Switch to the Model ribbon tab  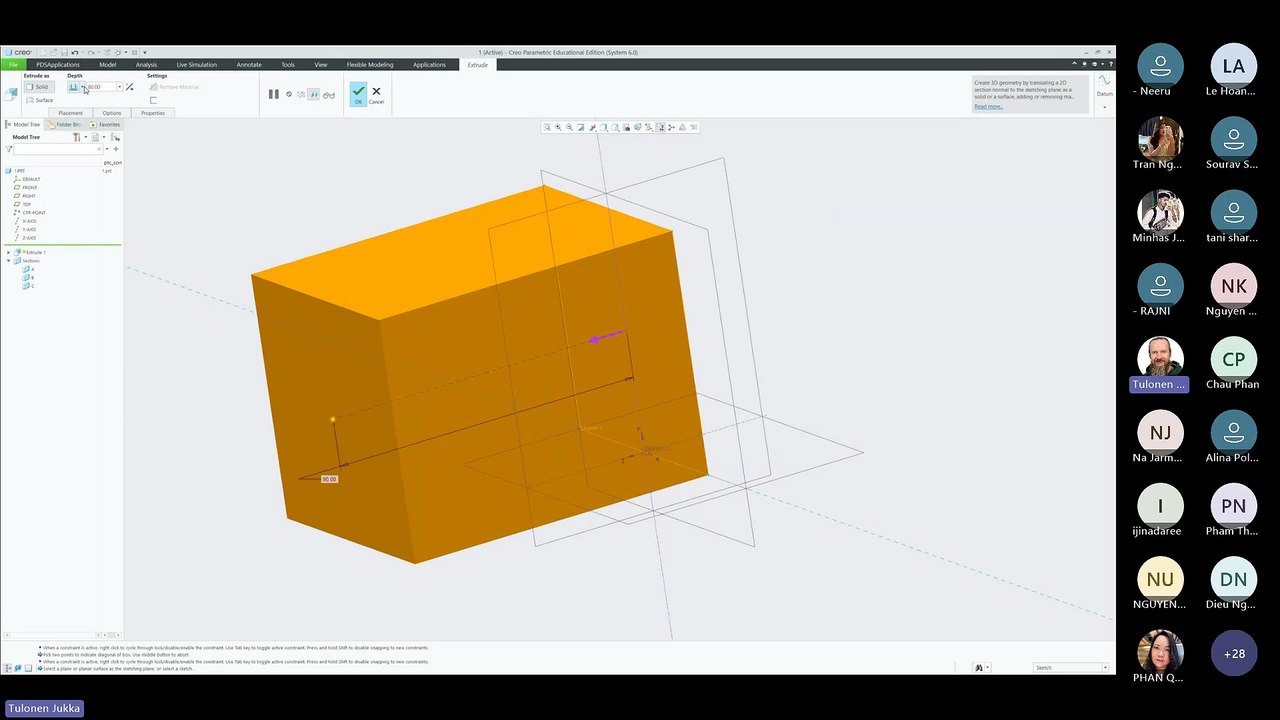point(107,65)
